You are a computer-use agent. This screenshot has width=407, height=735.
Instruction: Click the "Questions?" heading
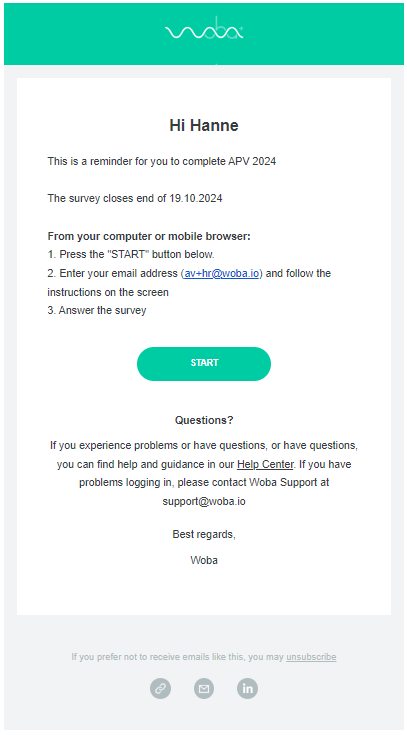pyautogui.click(x=204, y=420)
